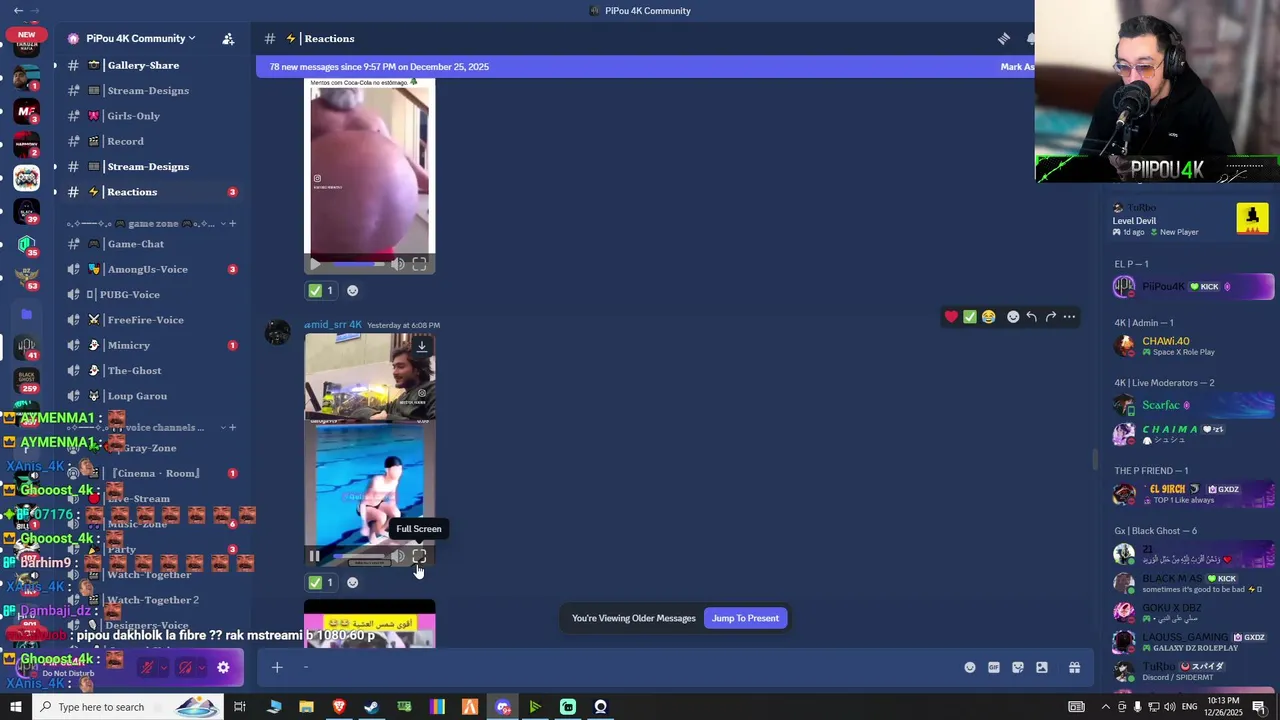Open the apps icon left of the gift button
This screenshot has width=1280, height=720.
point(1042,668)
